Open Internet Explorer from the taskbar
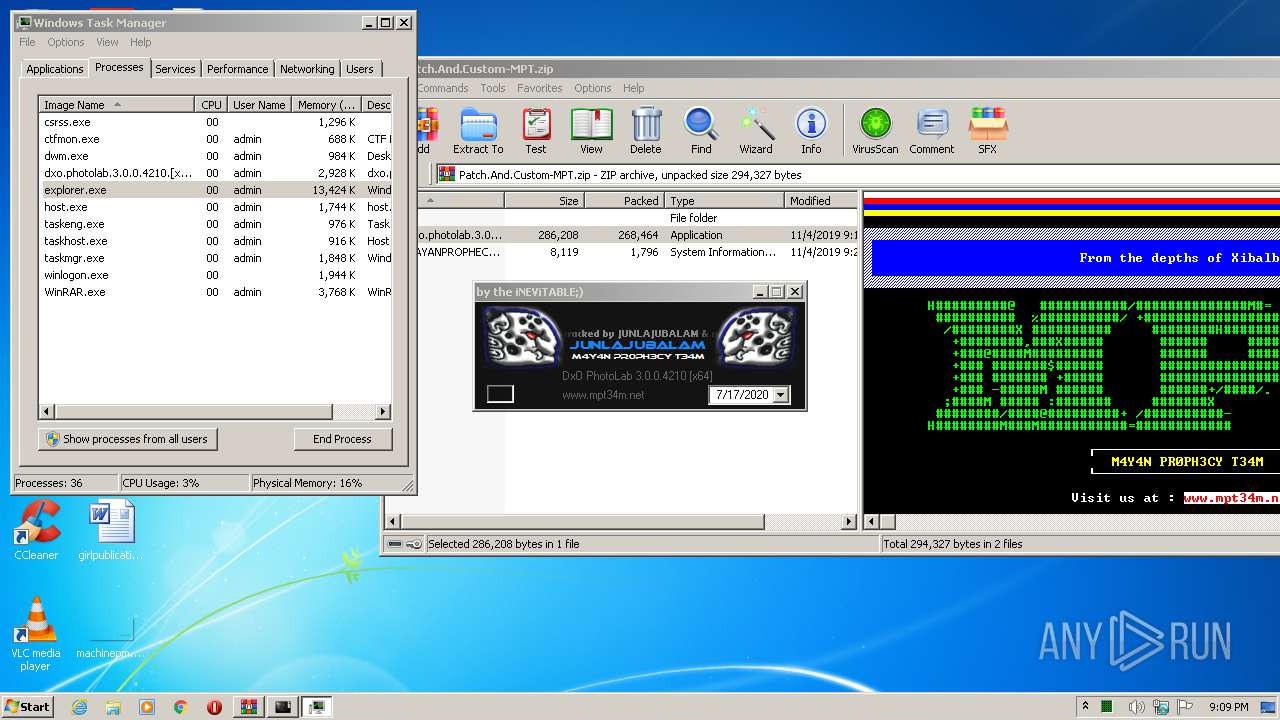1280x720 pixels. 80,707
